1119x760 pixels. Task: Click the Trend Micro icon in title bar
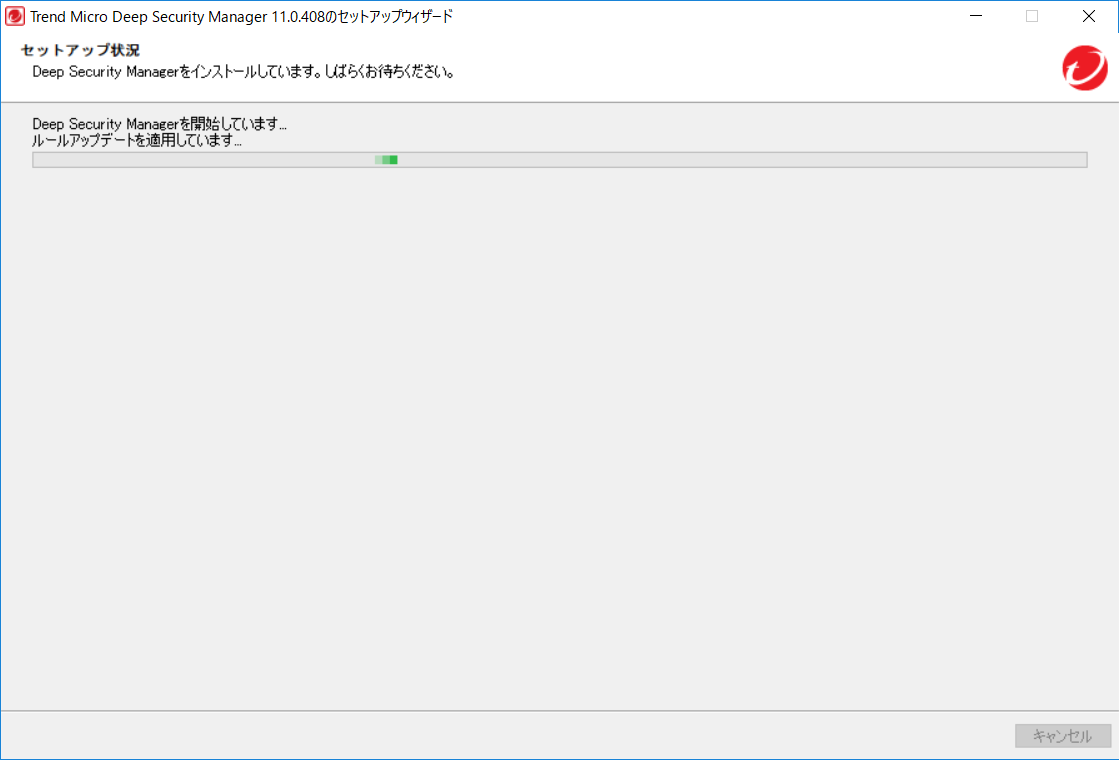coord(14,16)
